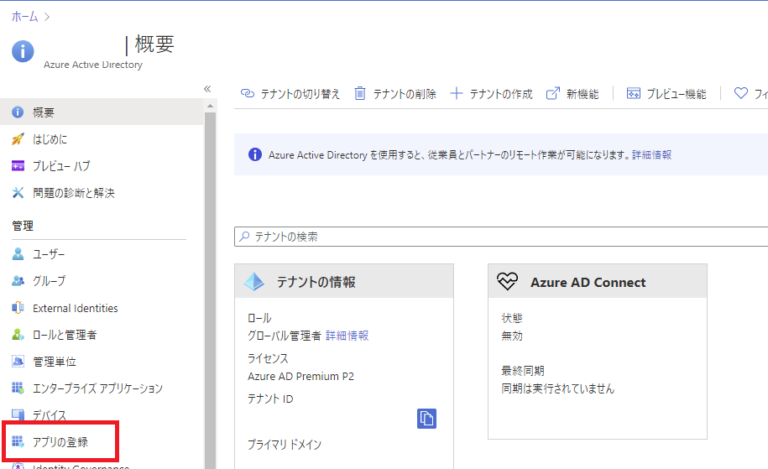768x469 pixels.
Task: Click the テナントの検索 search field
Action: coord(500,237)
